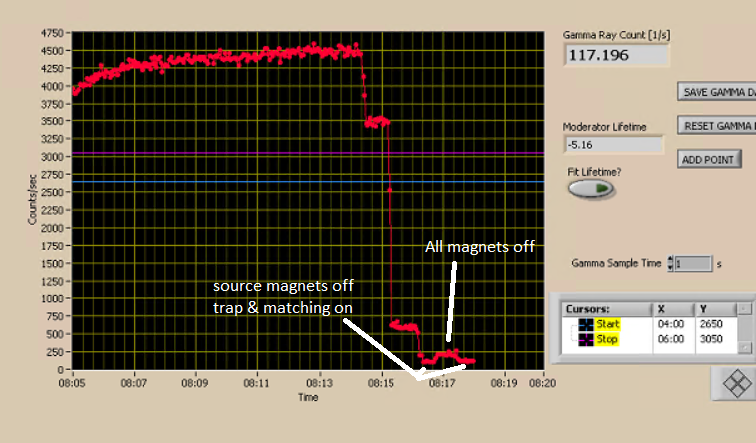Click the cursor mover diamond pad
The height and width of the screenshot is (443, 756).
[x=737, y=384]
